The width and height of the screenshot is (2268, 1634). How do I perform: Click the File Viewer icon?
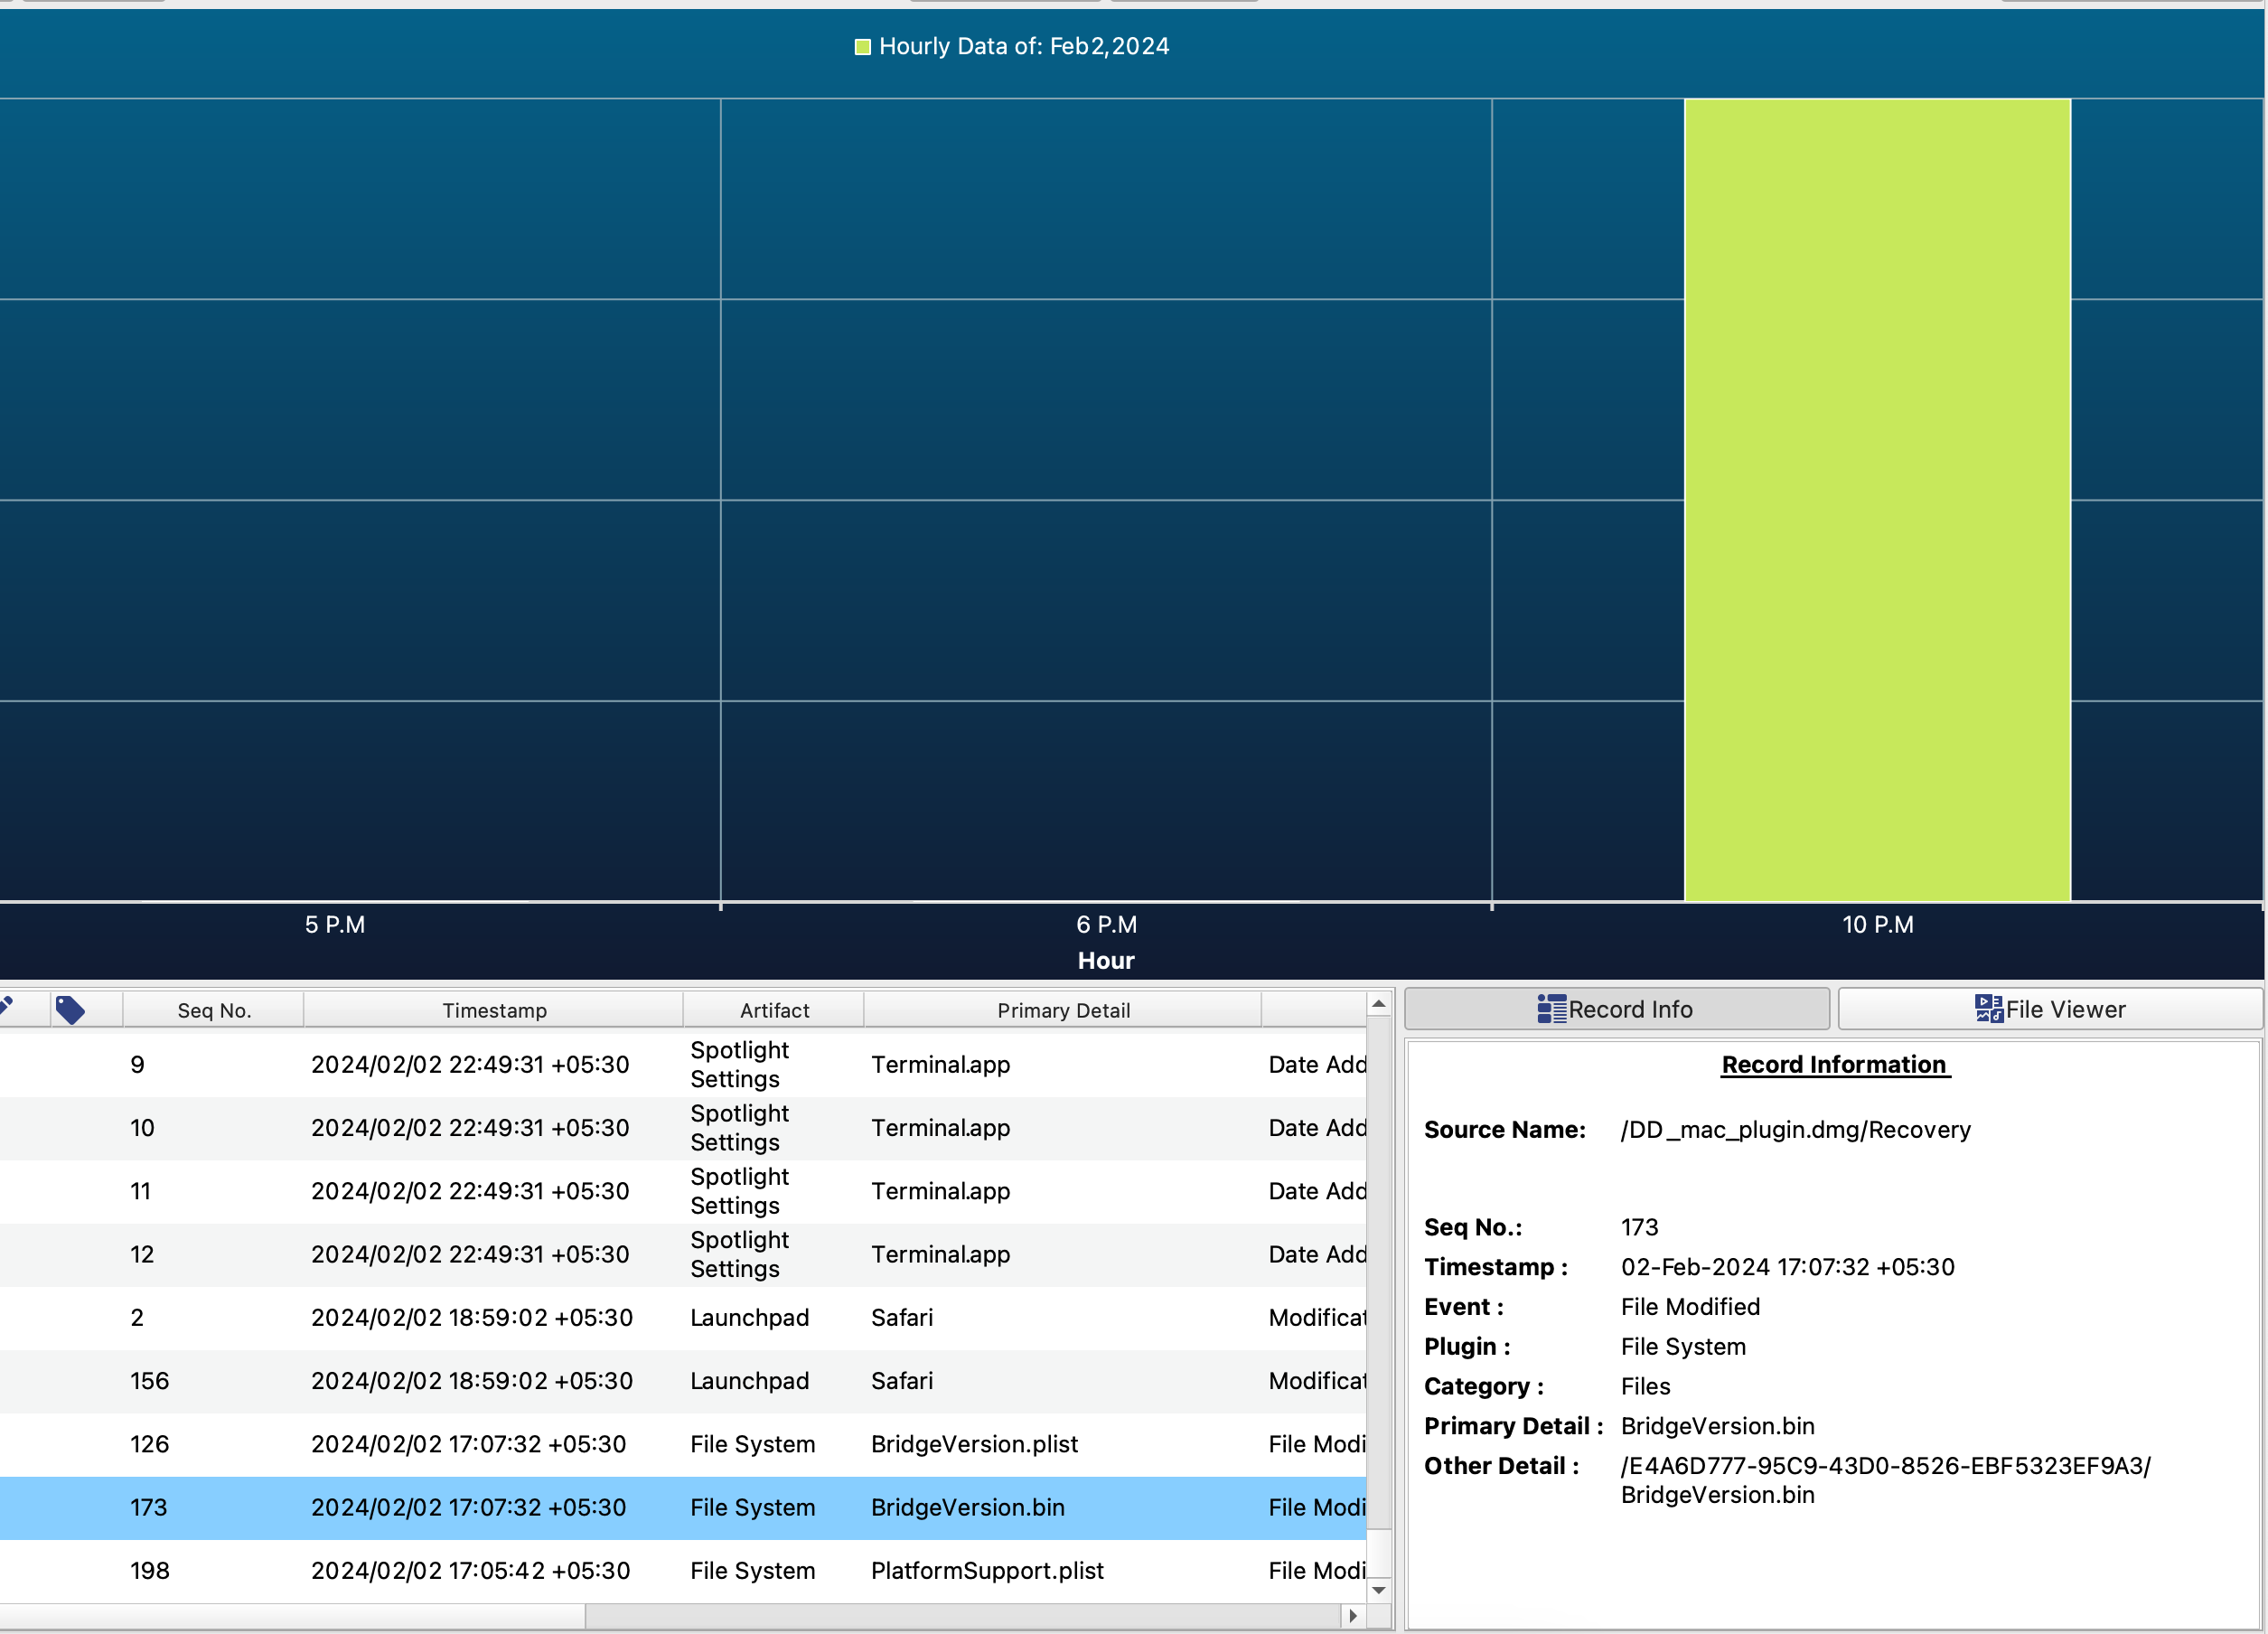pyautogui.click(x=1988, y=1009)
